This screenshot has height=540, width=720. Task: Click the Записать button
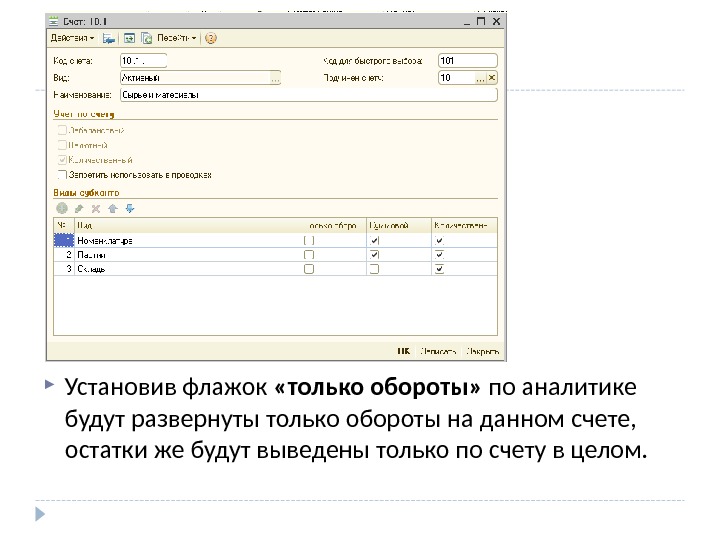pyautogui.click(x=438, y=351)
